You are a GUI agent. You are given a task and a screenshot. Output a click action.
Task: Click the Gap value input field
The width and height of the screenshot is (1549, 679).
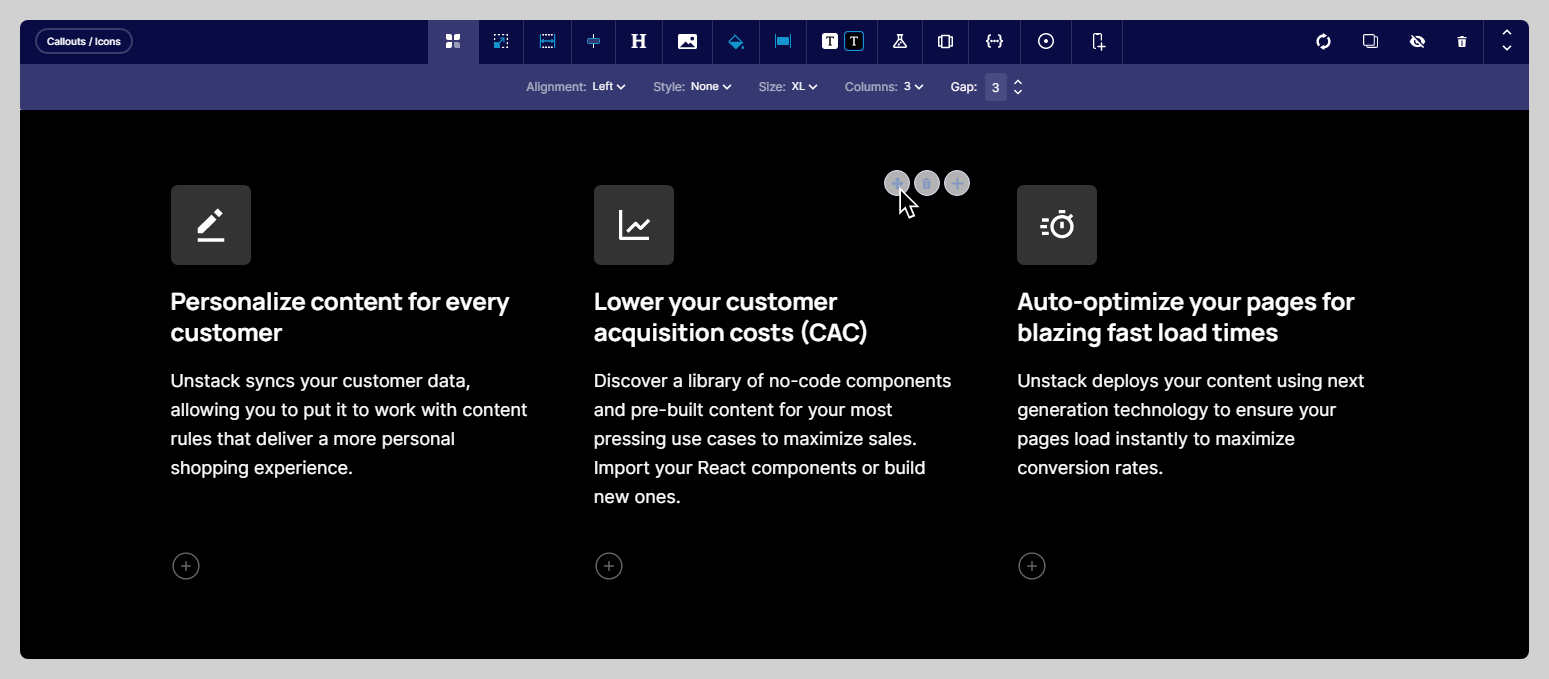(995, 88)
